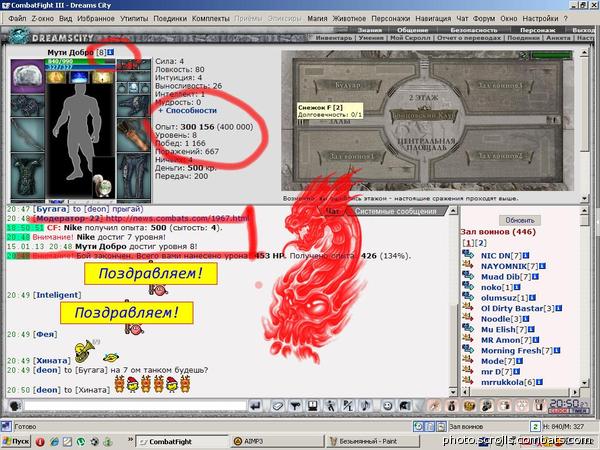Click the chat panel scroll-up arrow
600x450 pixels.
(x=453, y=210)
